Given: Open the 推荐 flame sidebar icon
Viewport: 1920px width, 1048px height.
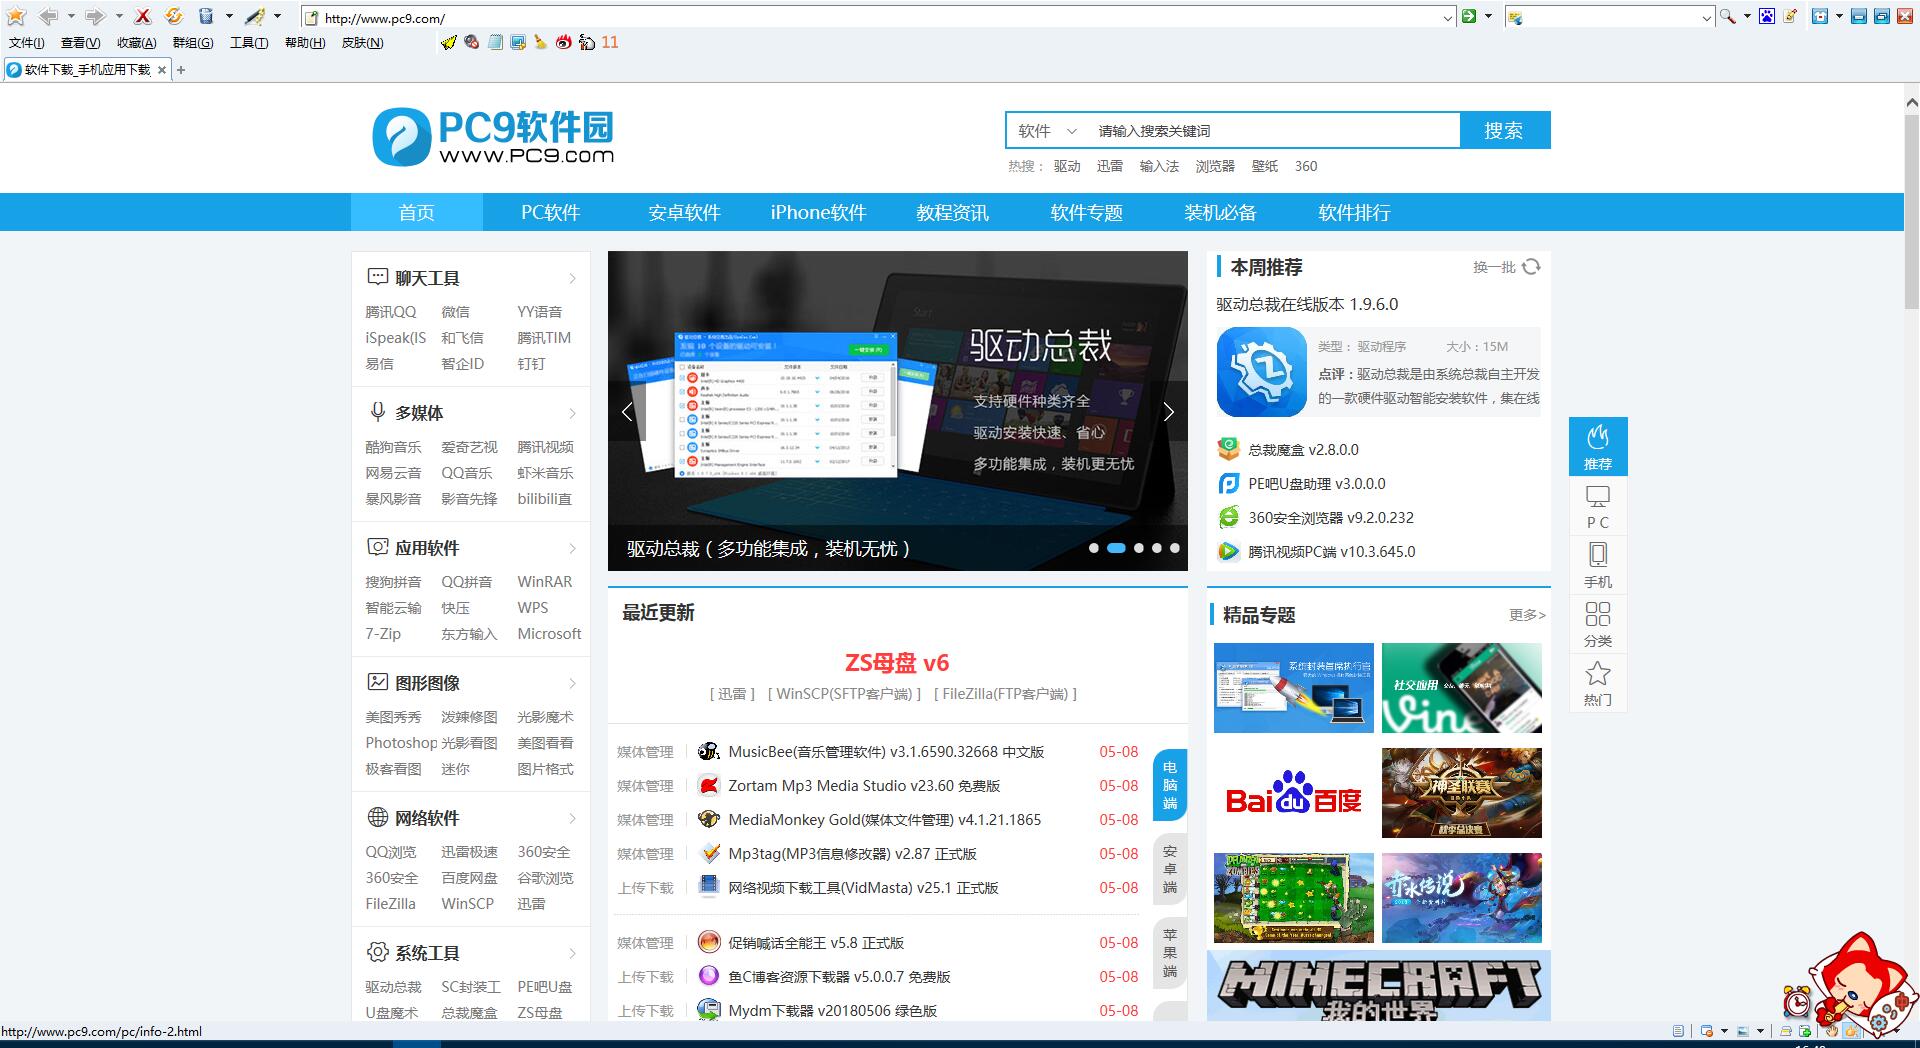Looking at the screenshot, I should point(1598,446).
